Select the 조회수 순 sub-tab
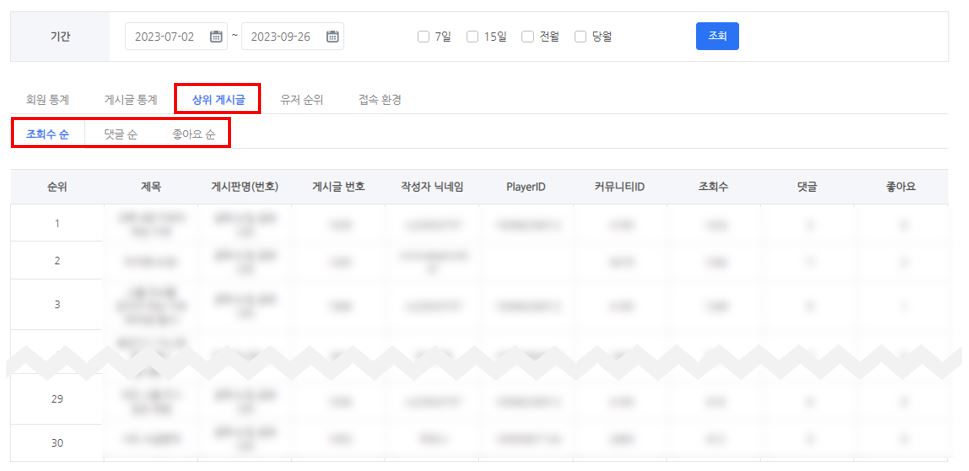This screenshot has width=969, height=471. (x=47, y=134)
